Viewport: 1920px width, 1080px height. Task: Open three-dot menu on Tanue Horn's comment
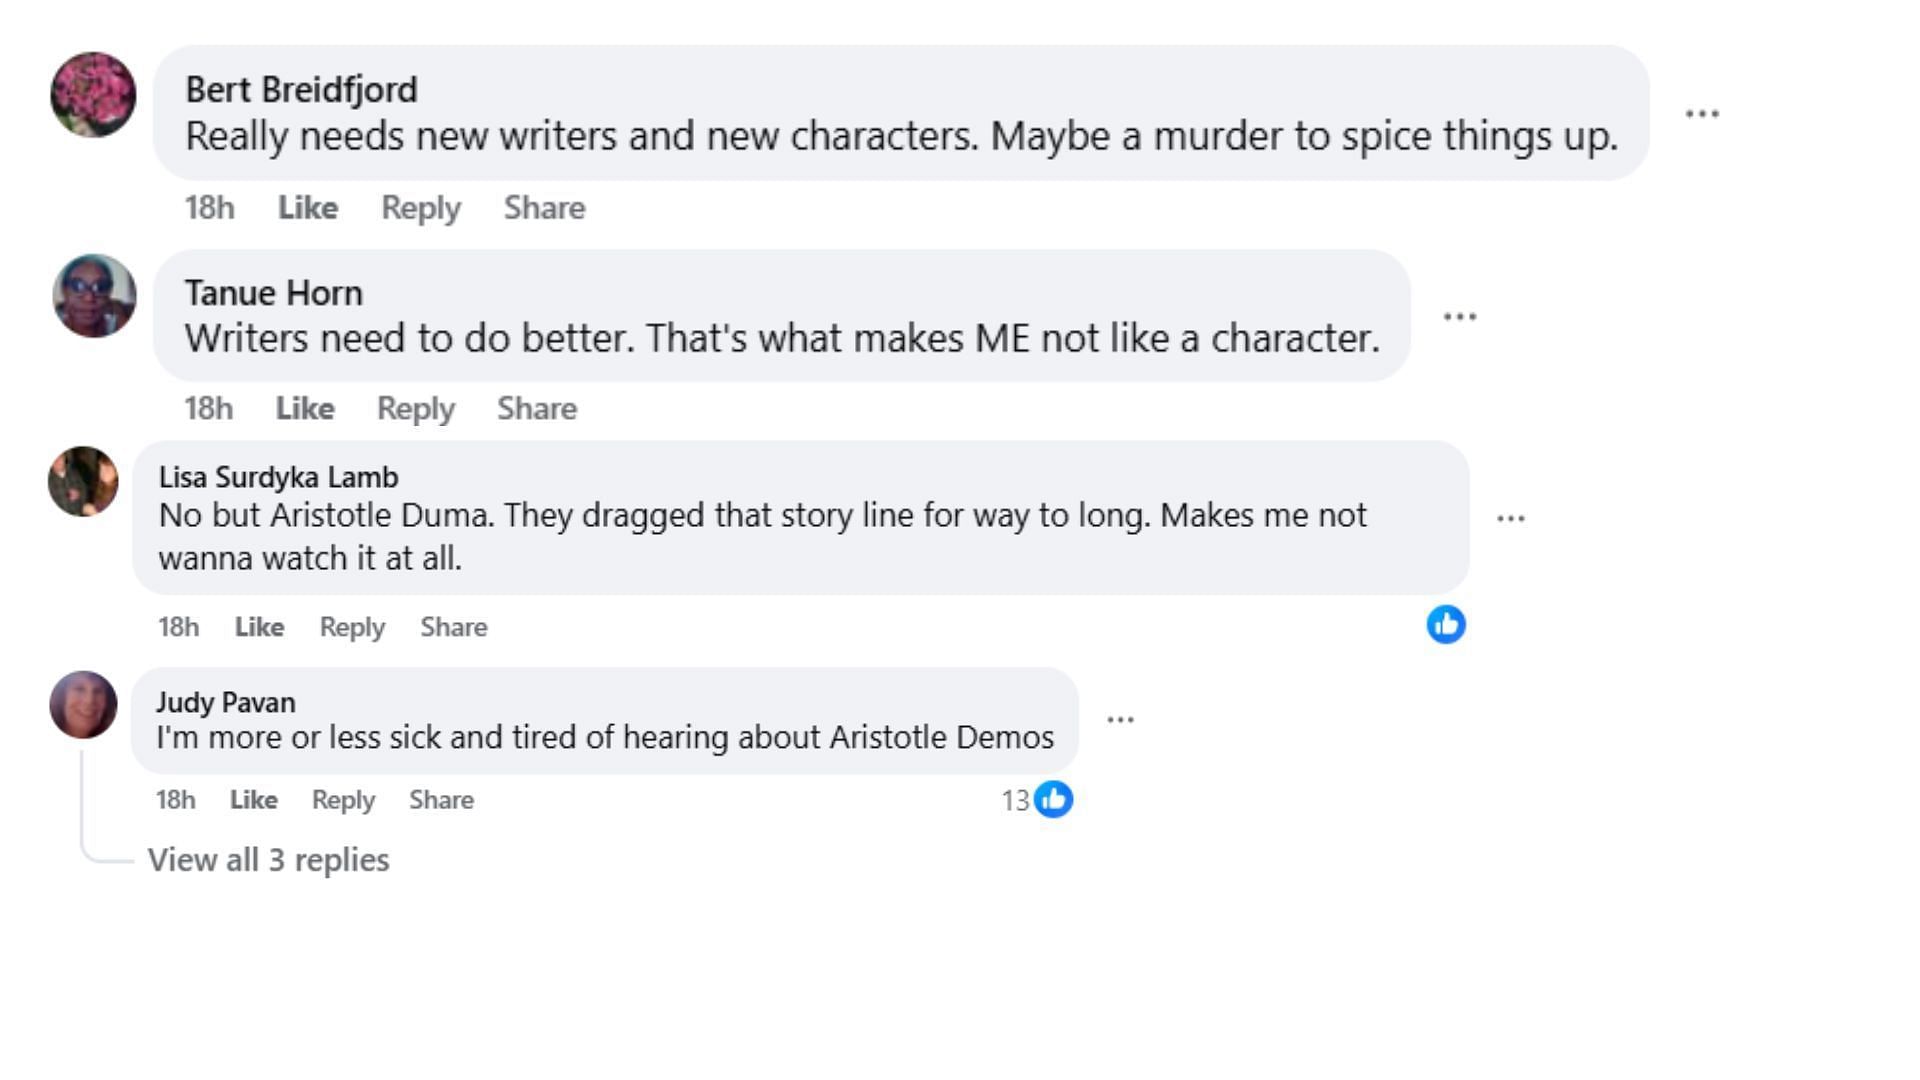(x=1459, y=317)
